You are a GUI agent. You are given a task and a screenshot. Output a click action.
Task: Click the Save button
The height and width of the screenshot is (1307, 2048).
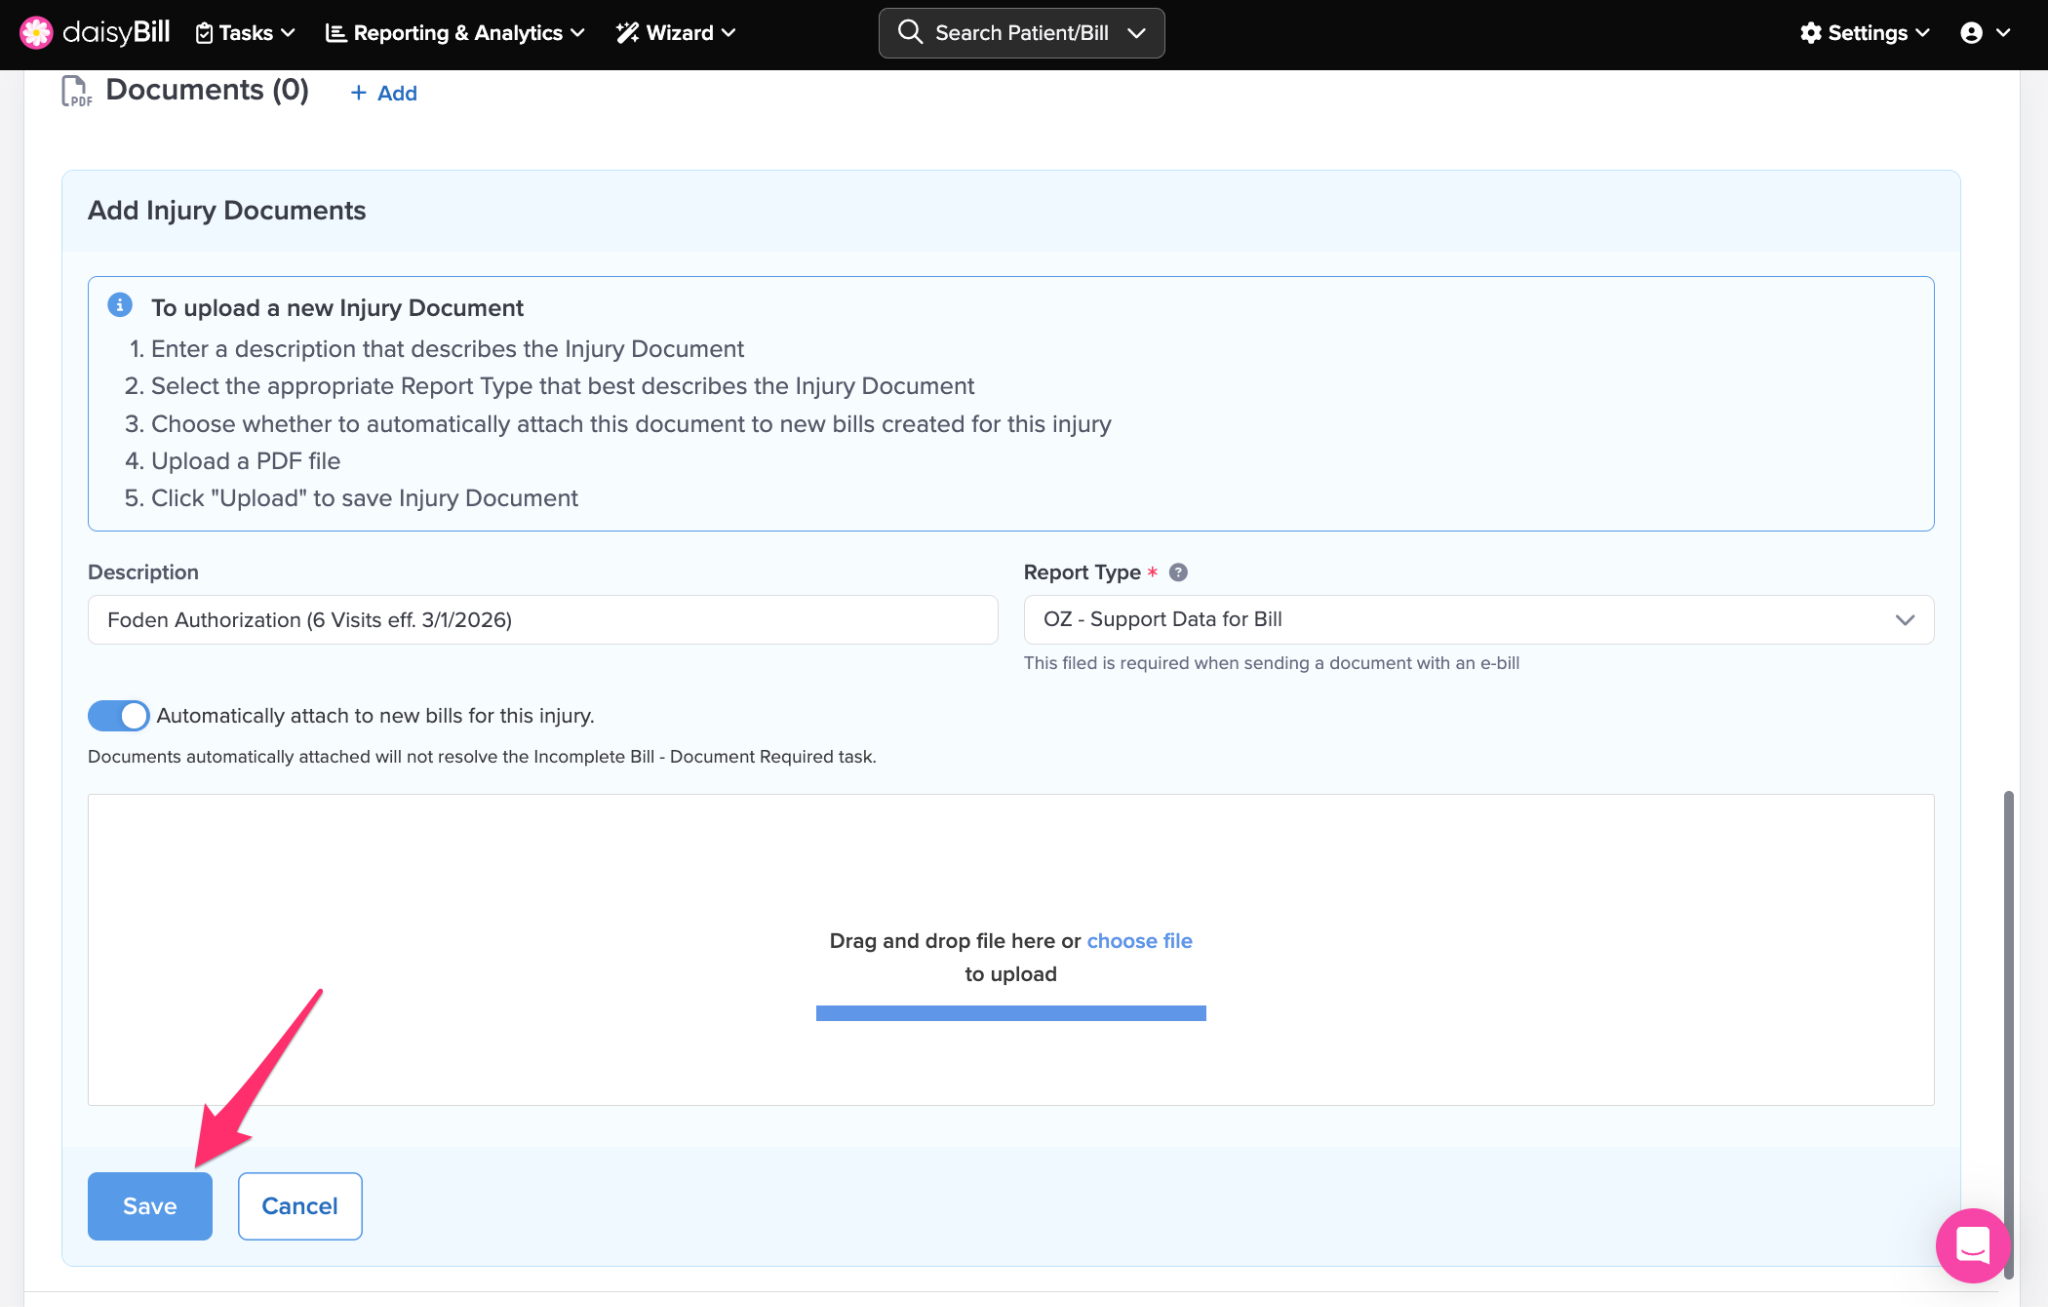point(150,1206)
